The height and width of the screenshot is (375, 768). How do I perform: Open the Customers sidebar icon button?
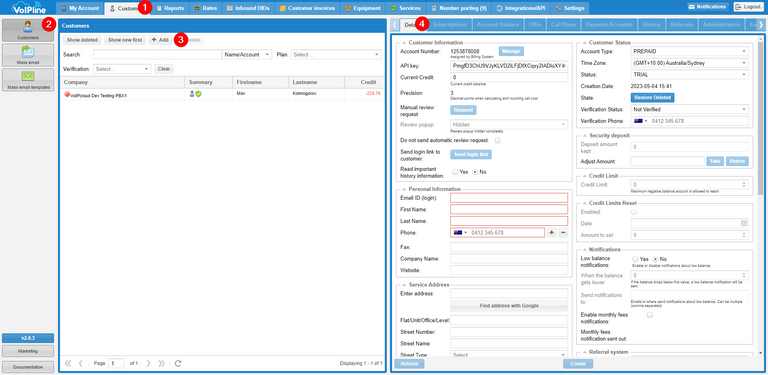(28, 30)
